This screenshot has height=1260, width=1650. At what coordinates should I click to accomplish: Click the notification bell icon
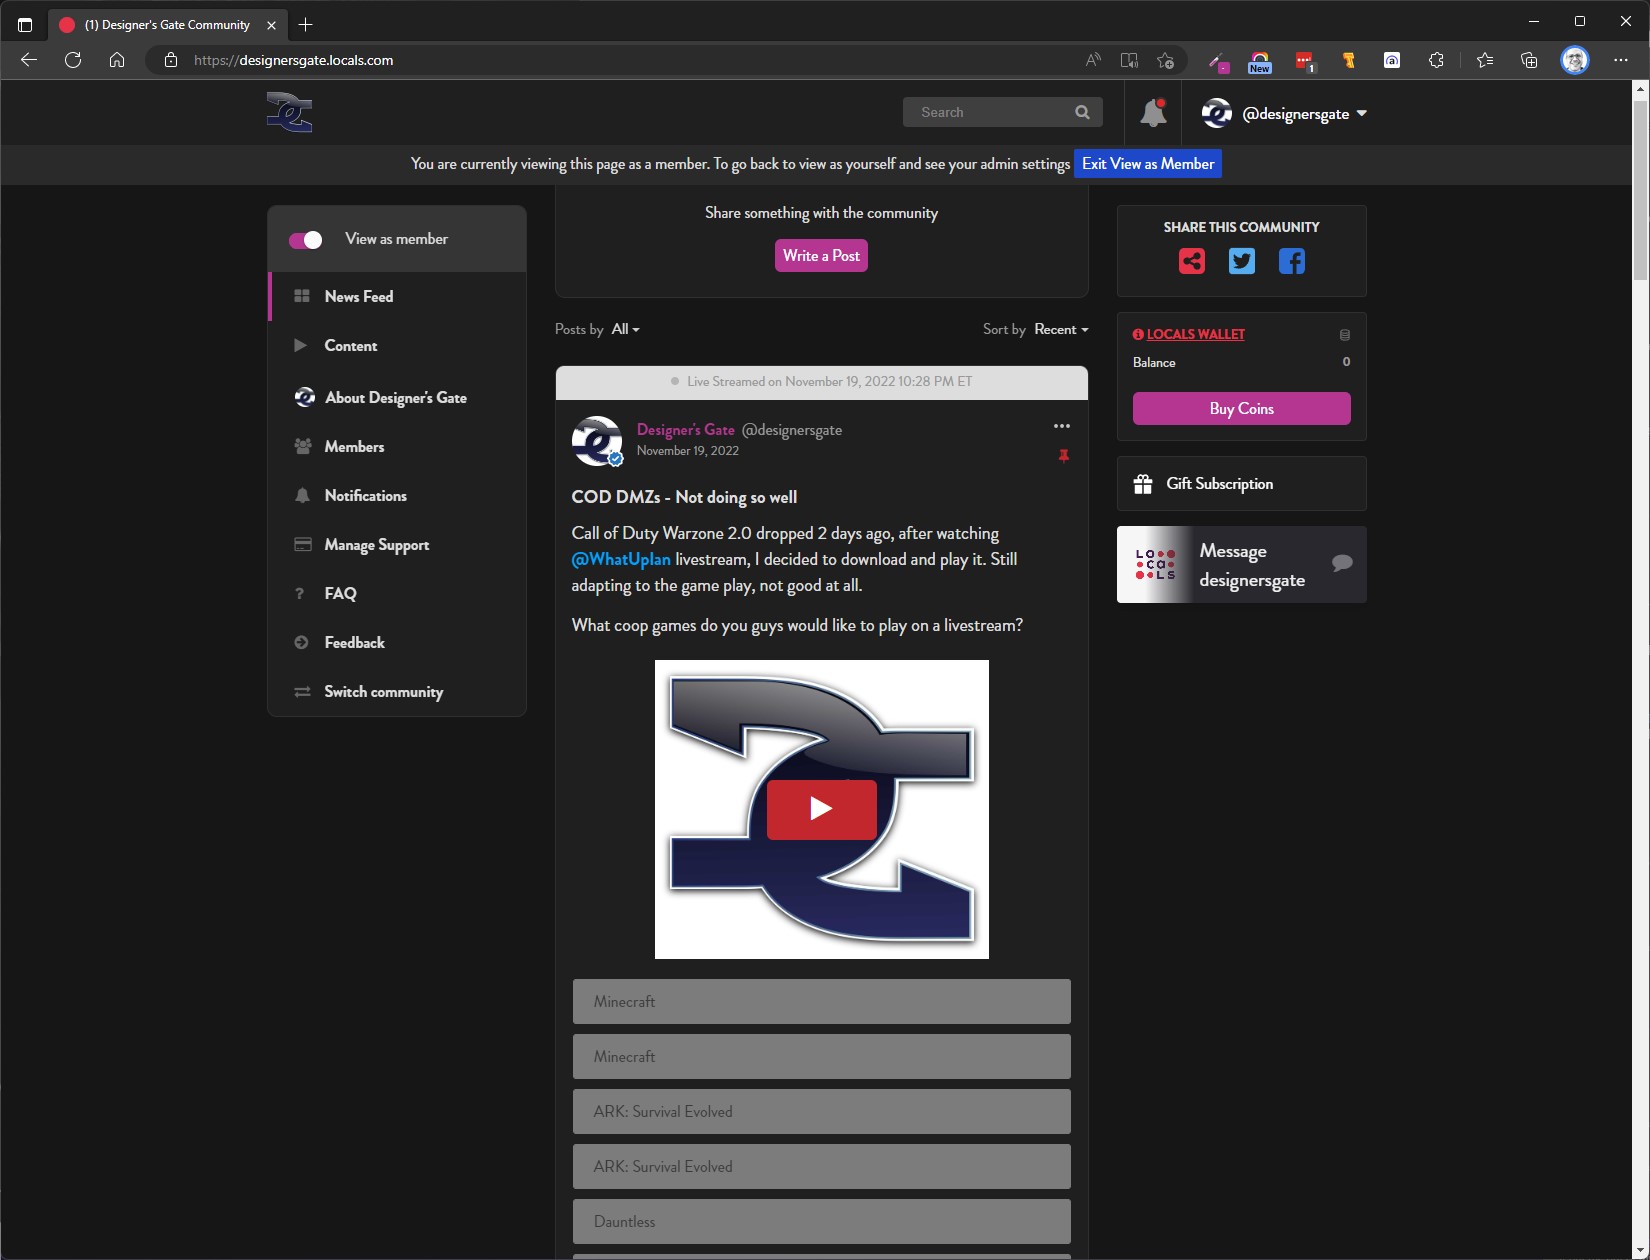1153,113
